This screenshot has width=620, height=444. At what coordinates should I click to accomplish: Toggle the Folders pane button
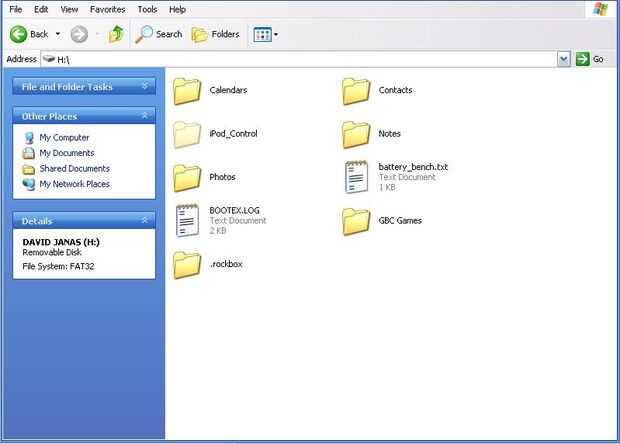click(215, 34)
